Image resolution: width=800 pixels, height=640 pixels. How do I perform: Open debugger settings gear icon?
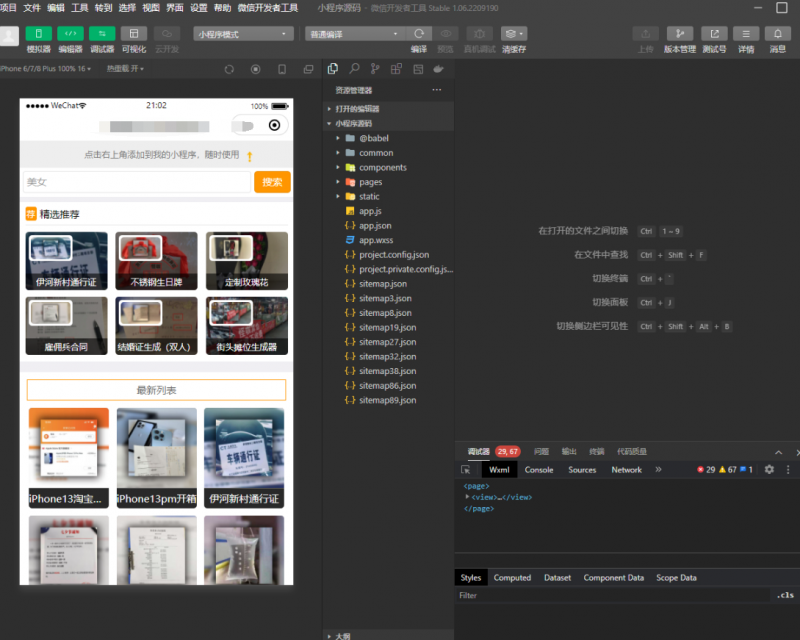tap(769, 469)
